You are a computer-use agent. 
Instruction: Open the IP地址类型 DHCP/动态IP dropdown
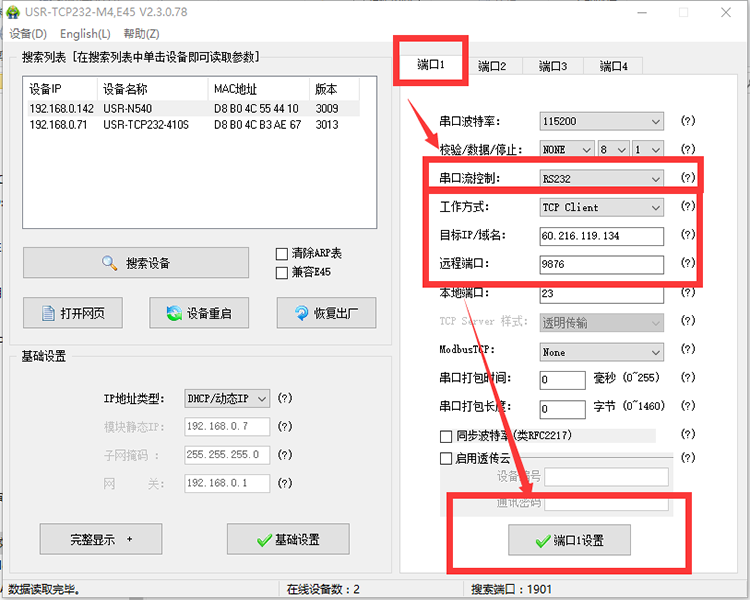227,398
